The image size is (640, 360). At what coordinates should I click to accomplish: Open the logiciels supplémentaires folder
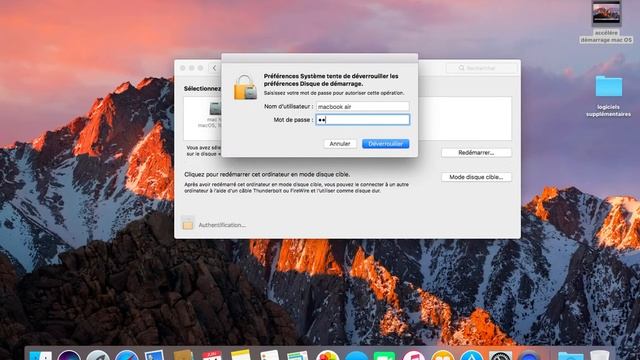click(x=609, y=87)
